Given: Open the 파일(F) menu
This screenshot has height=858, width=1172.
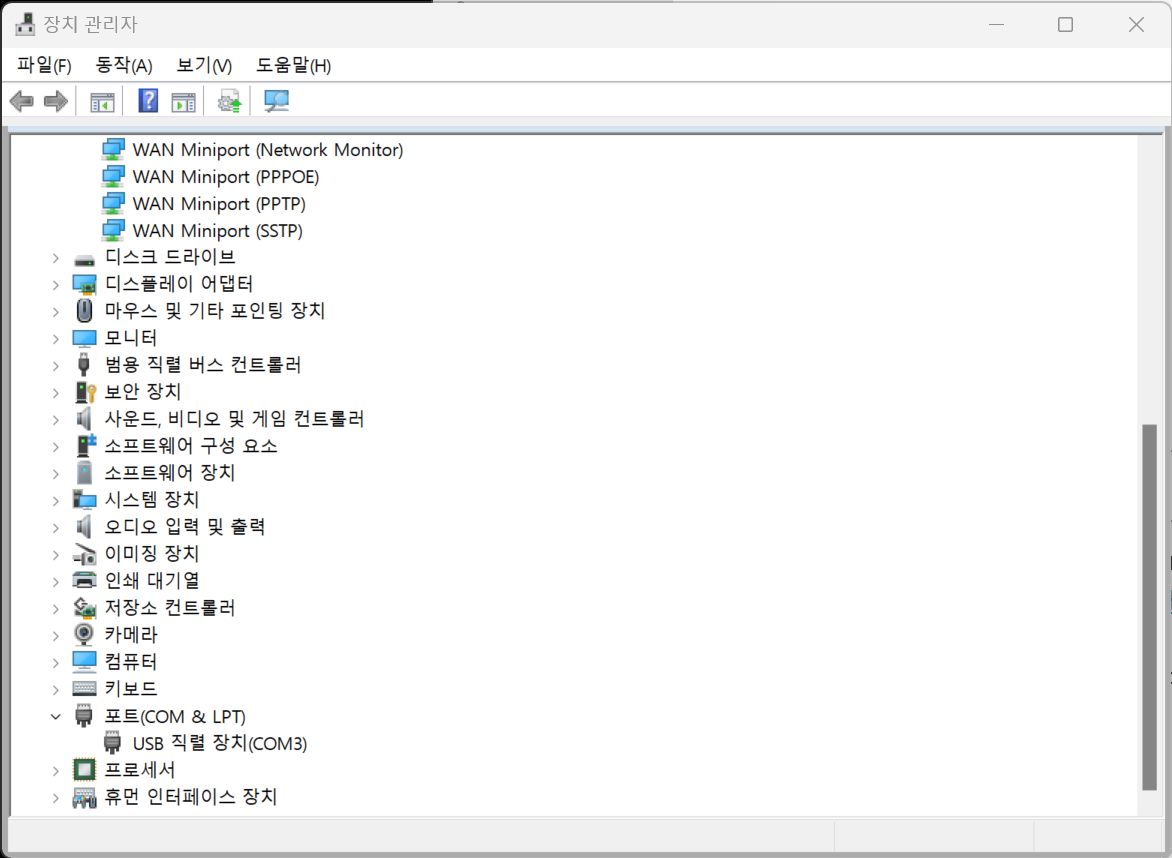Looking at the screenshot, I should 44,65.
